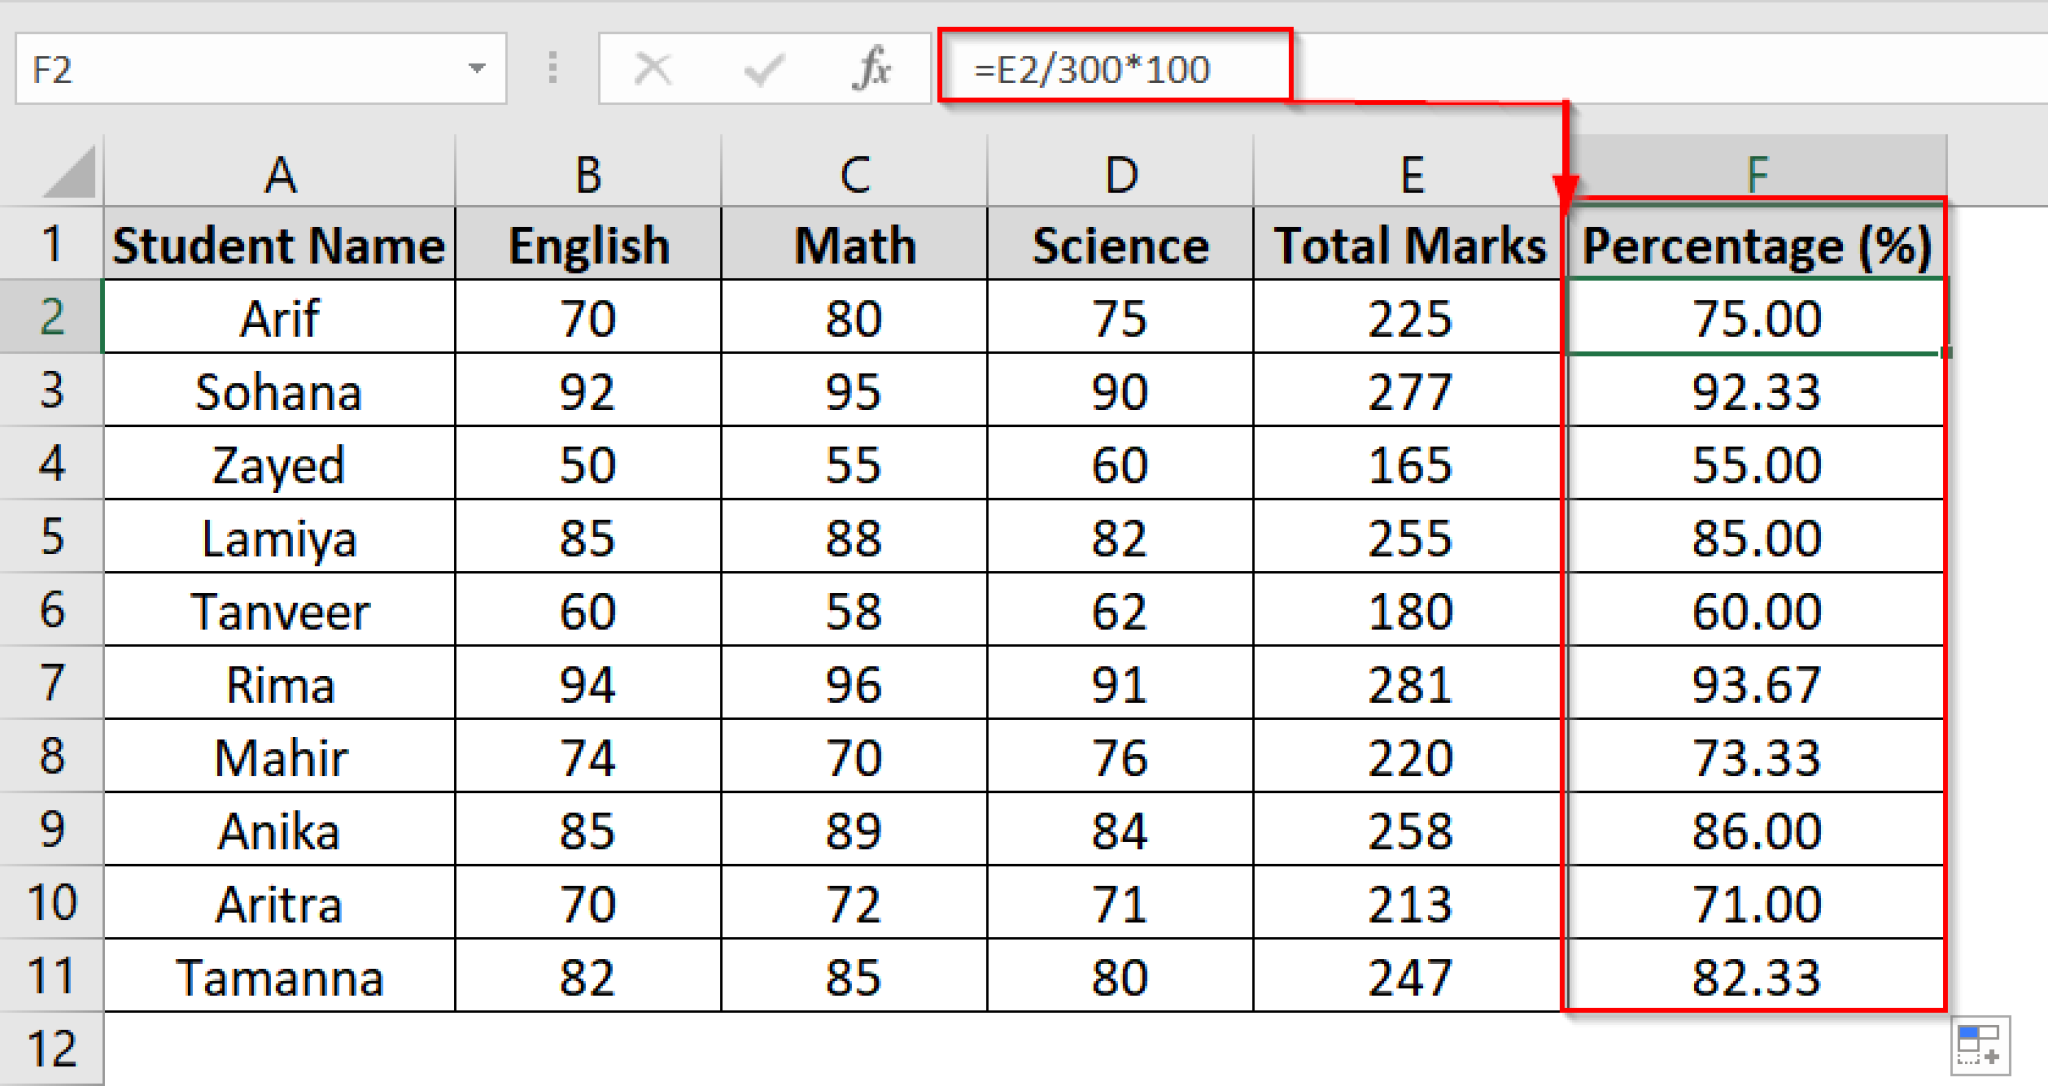The height and width of the screenshot is (1086, 2048).
Task: Click the Enter checkmark icon near formula bar
Action: (x=763, y=68)
